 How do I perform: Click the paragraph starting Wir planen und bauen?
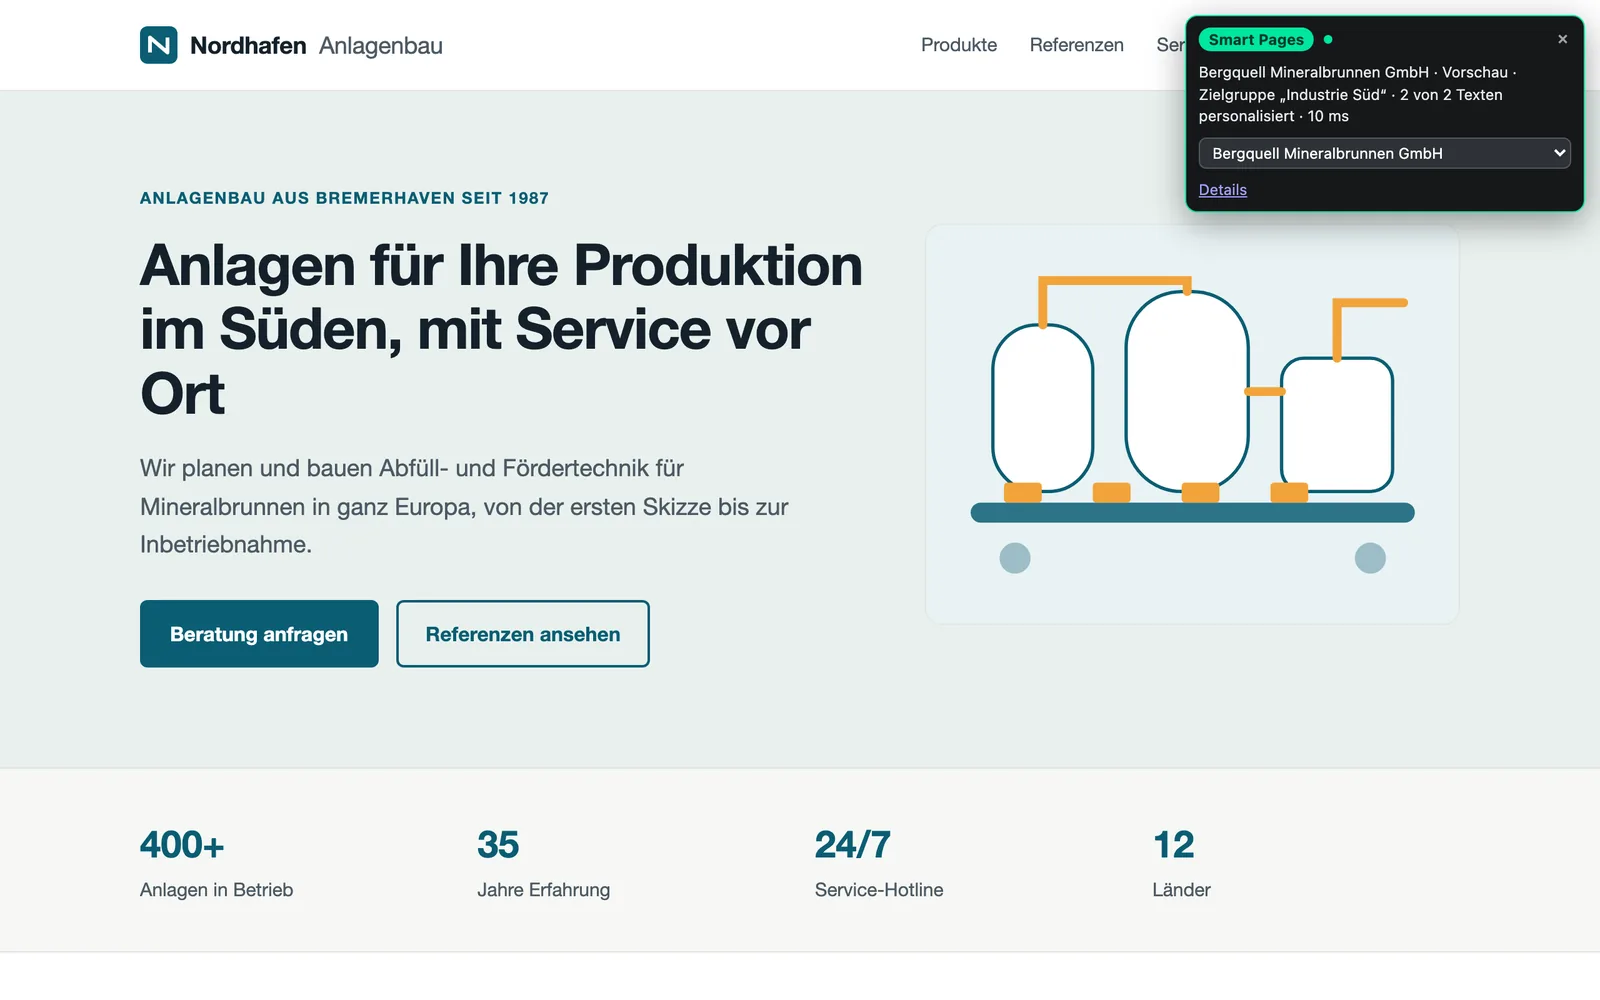(x=464, y=506)
